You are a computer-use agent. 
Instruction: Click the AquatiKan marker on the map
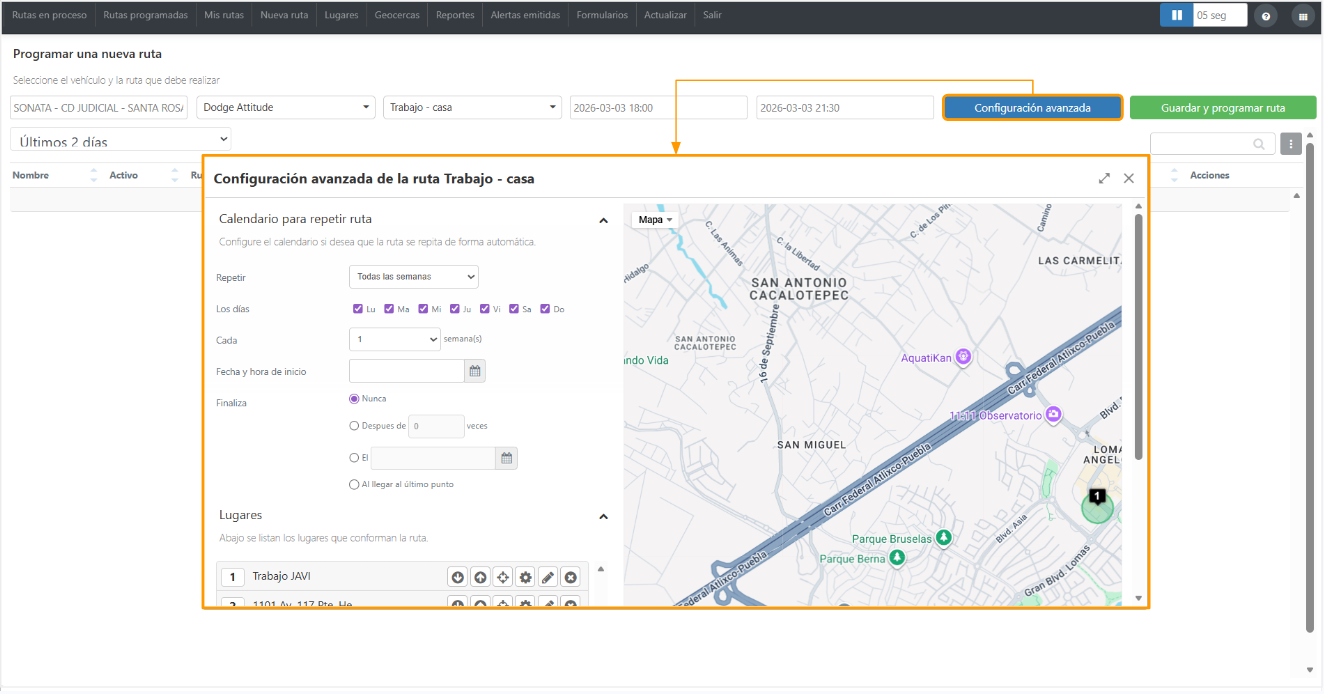click(x=964, y=356)
